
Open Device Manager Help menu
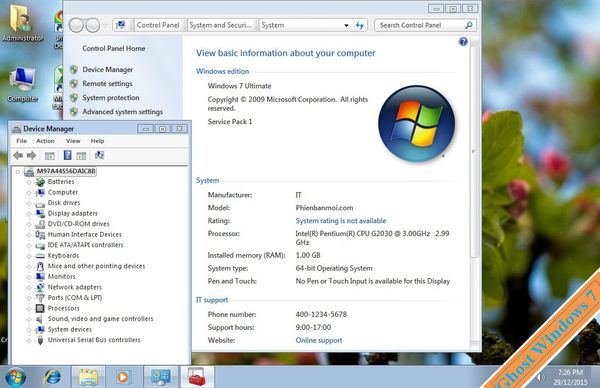coord(97,141)
